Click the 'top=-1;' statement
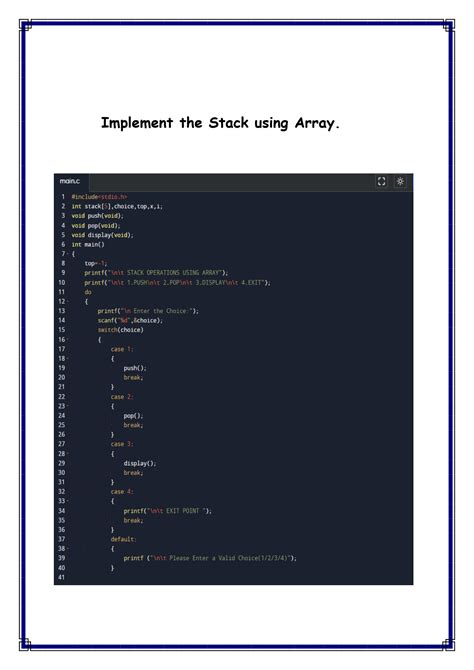Screen dimensions: 474x670 (96, 263)
